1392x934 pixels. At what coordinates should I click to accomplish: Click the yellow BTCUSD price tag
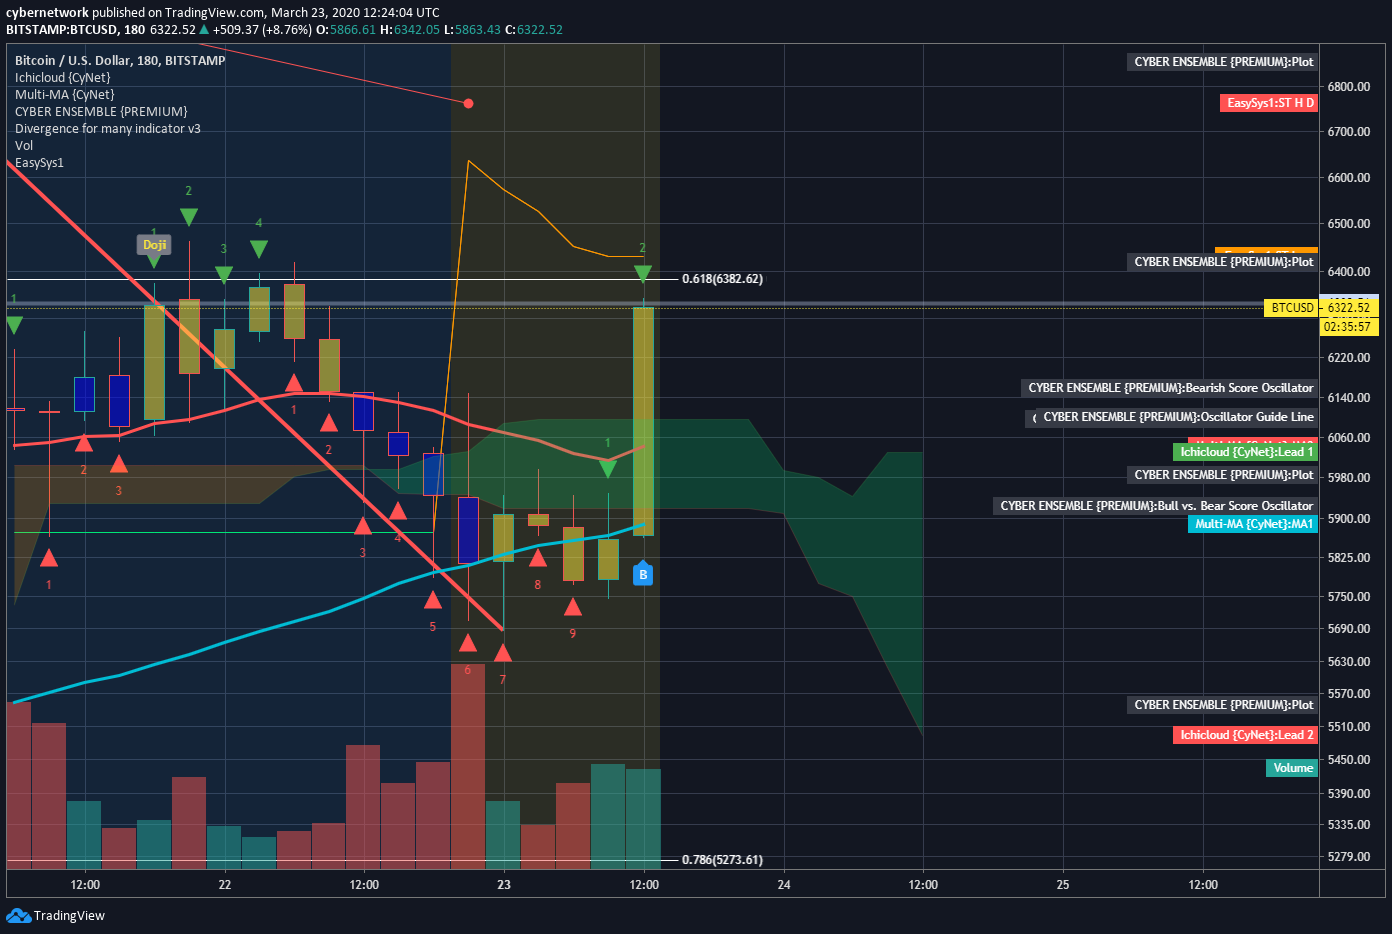1292,308
